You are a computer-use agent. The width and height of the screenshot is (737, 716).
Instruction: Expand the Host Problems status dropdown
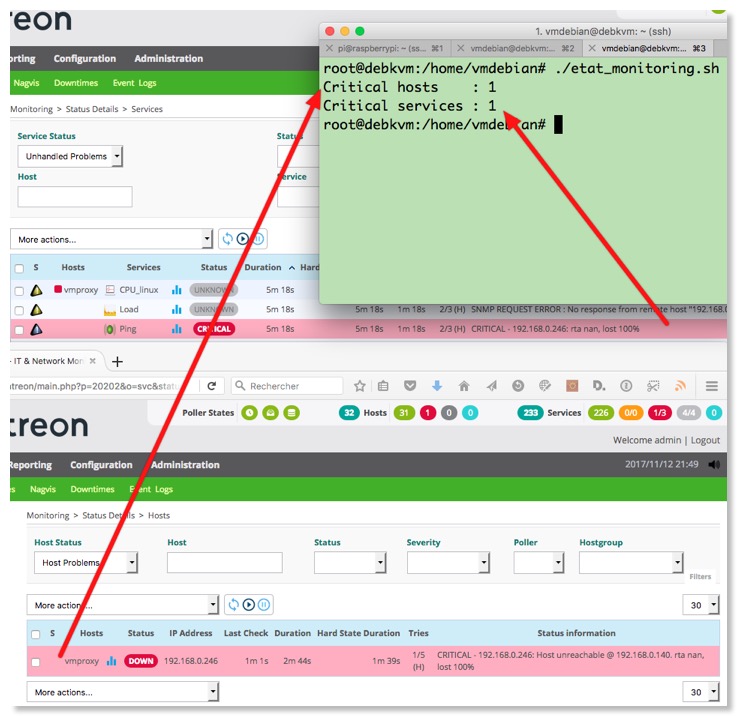point(86,563)
